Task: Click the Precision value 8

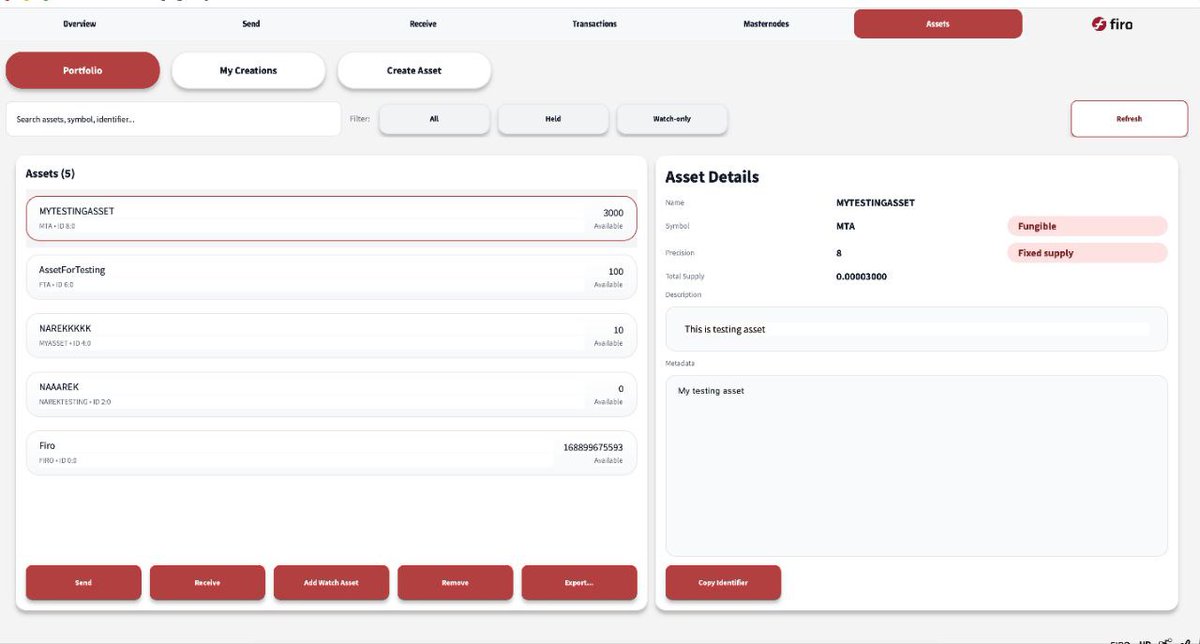Action: coord(839,253)
